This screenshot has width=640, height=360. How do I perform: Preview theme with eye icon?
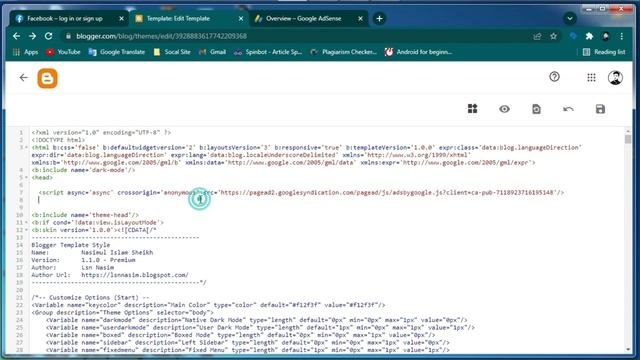504,109
